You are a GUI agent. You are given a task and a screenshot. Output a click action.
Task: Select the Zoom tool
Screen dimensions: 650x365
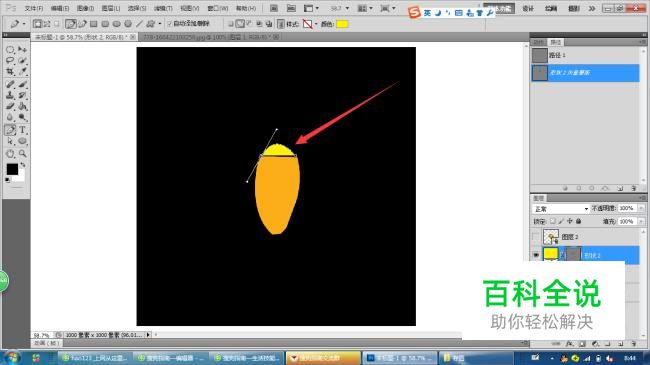pyautogui.click(x=22, y=153)
